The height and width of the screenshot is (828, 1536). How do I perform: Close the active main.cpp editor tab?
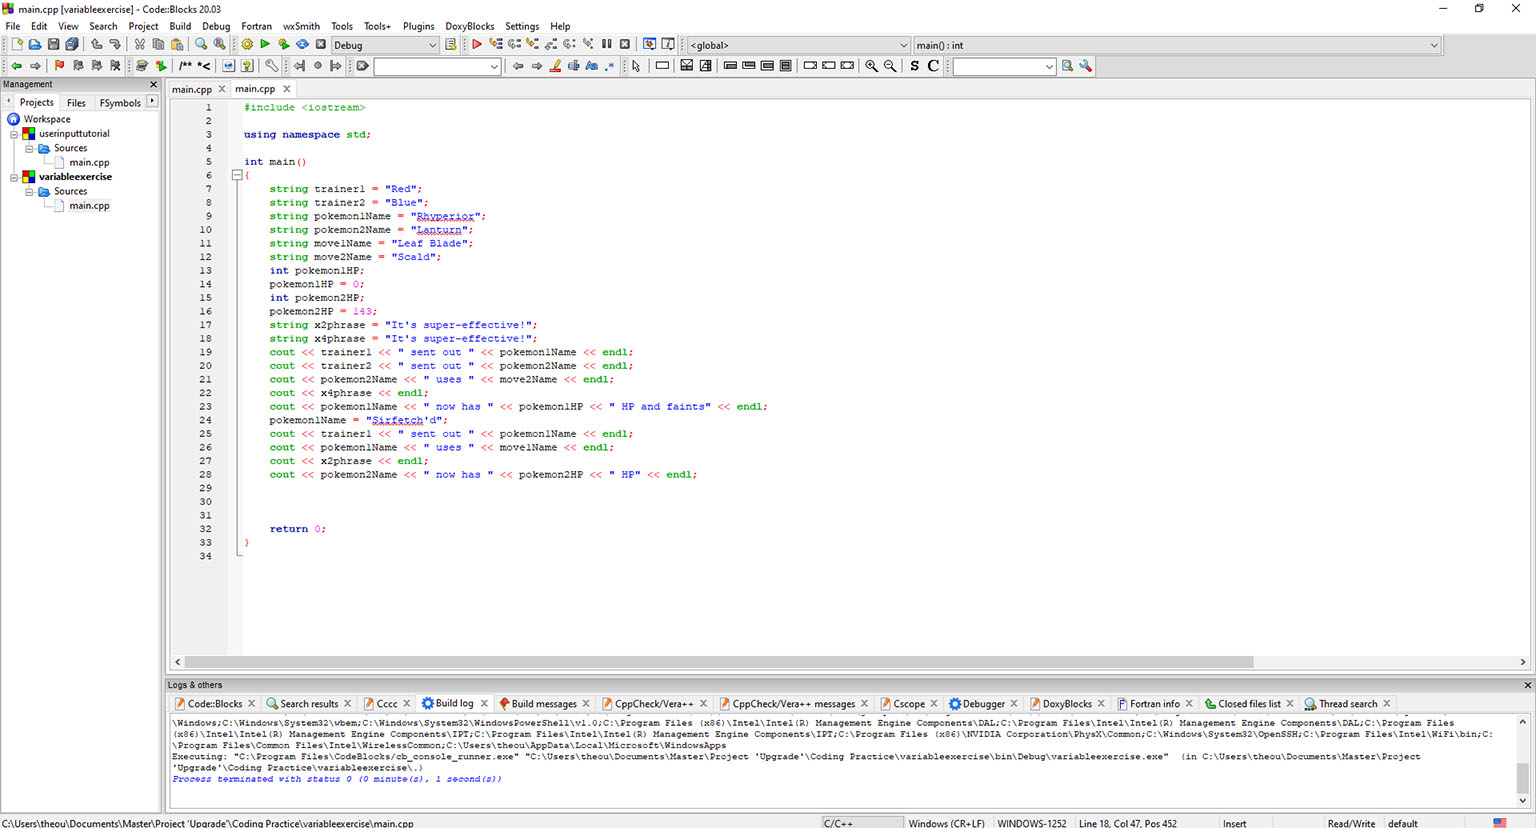(287, 89)
